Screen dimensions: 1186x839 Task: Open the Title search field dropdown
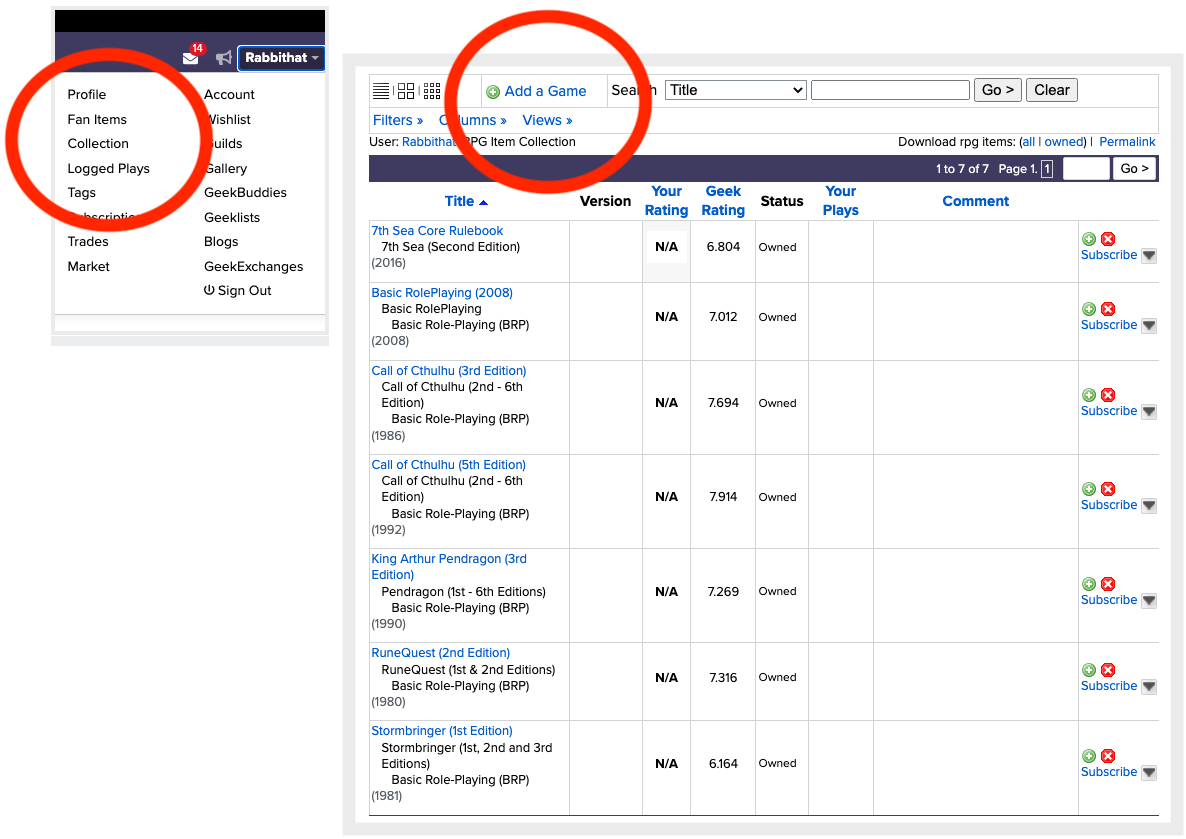tap(735, 90)
